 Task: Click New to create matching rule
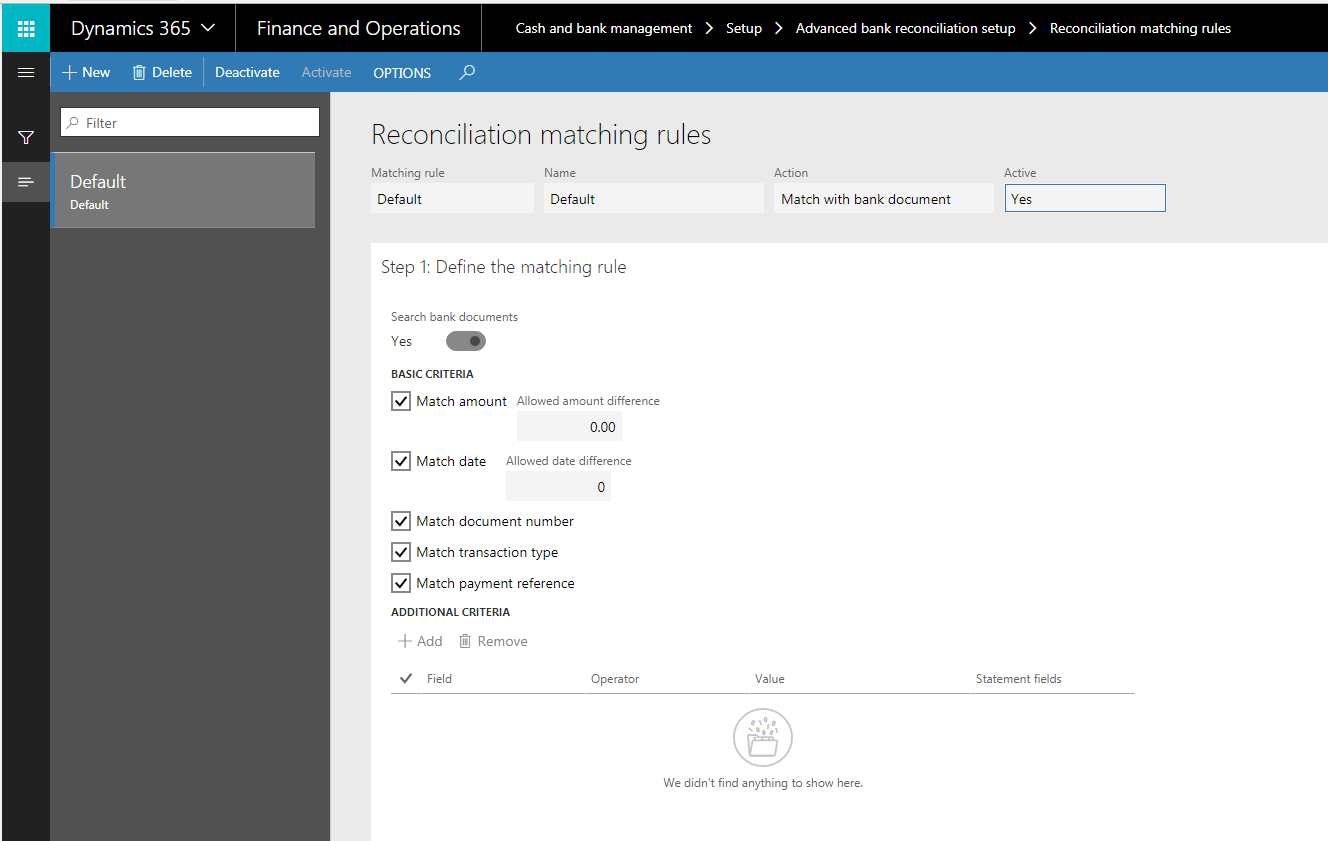86,72
